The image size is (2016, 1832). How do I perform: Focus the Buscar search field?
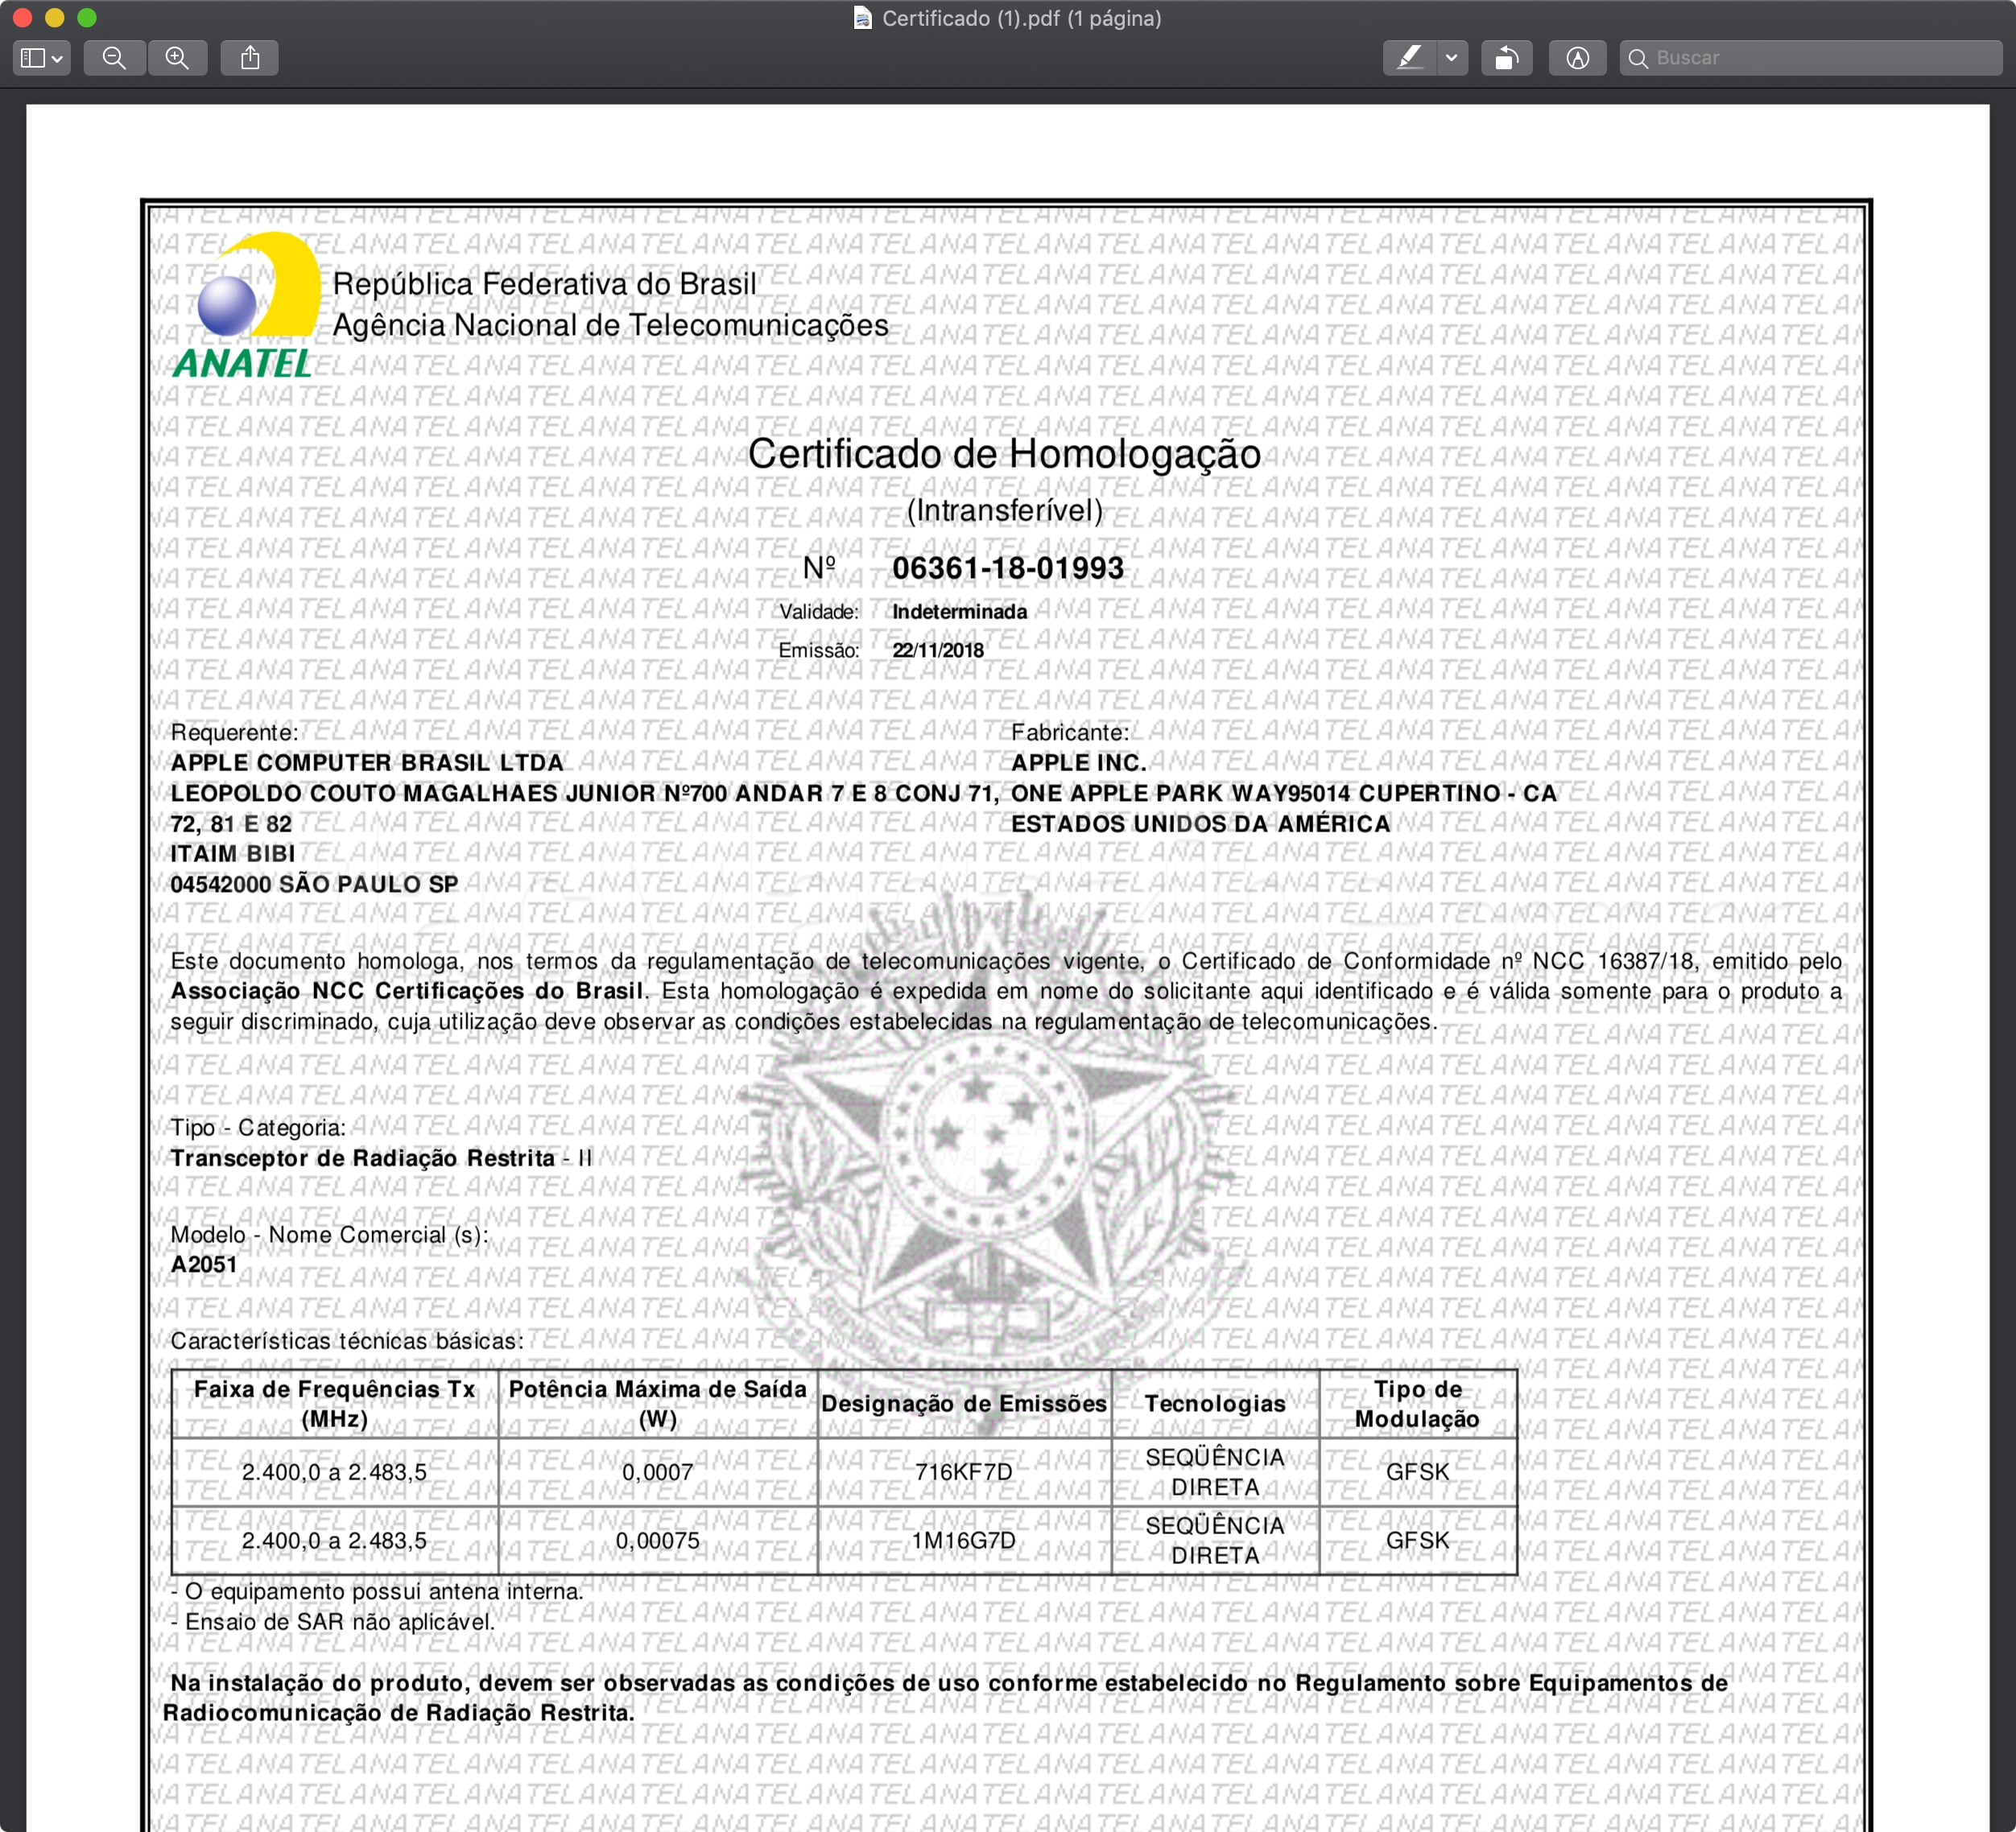click(x=1811, y=58)
